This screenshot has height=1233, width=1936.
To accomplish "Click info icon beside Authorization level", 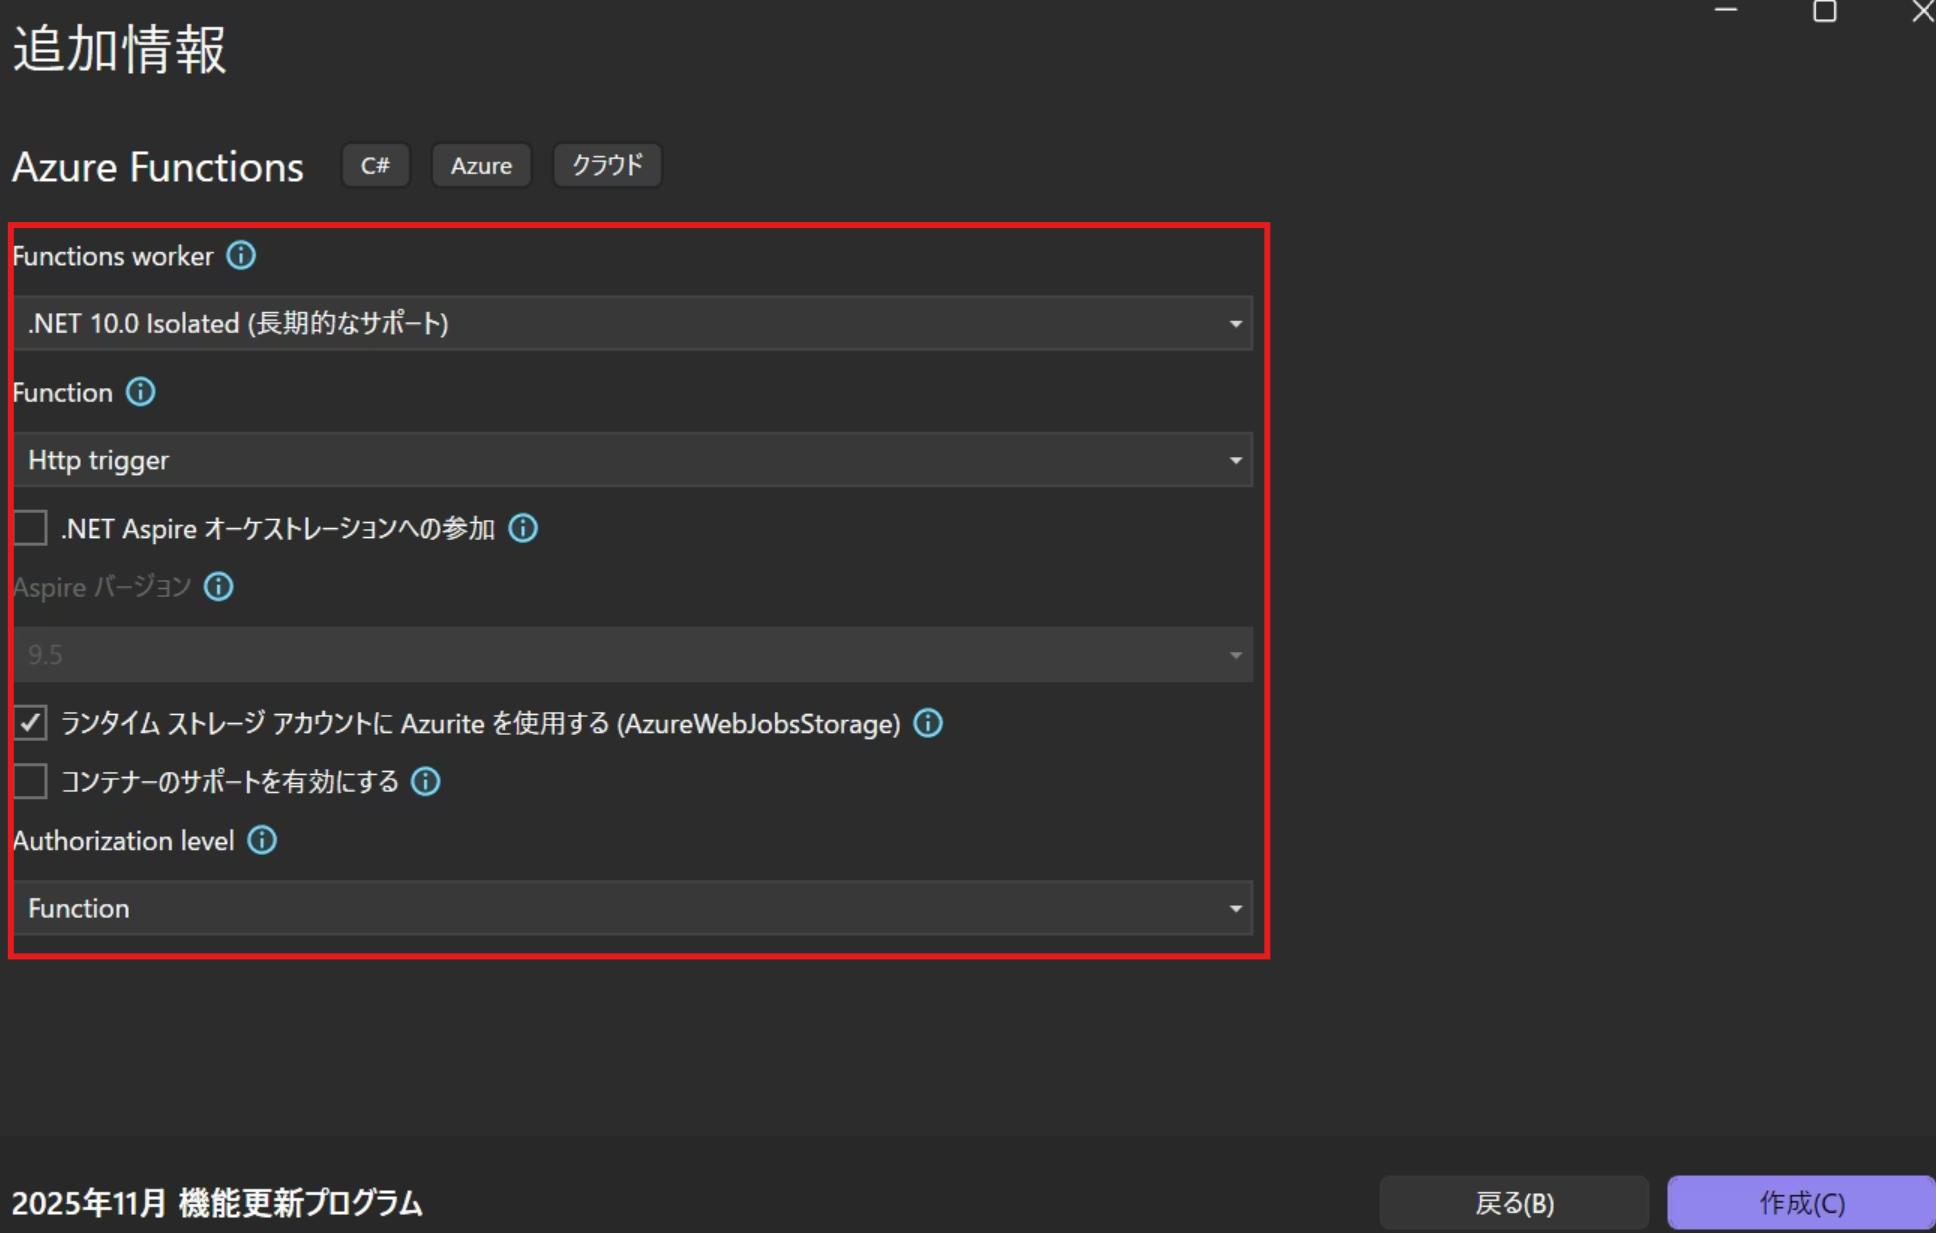I will coord(262,840).
